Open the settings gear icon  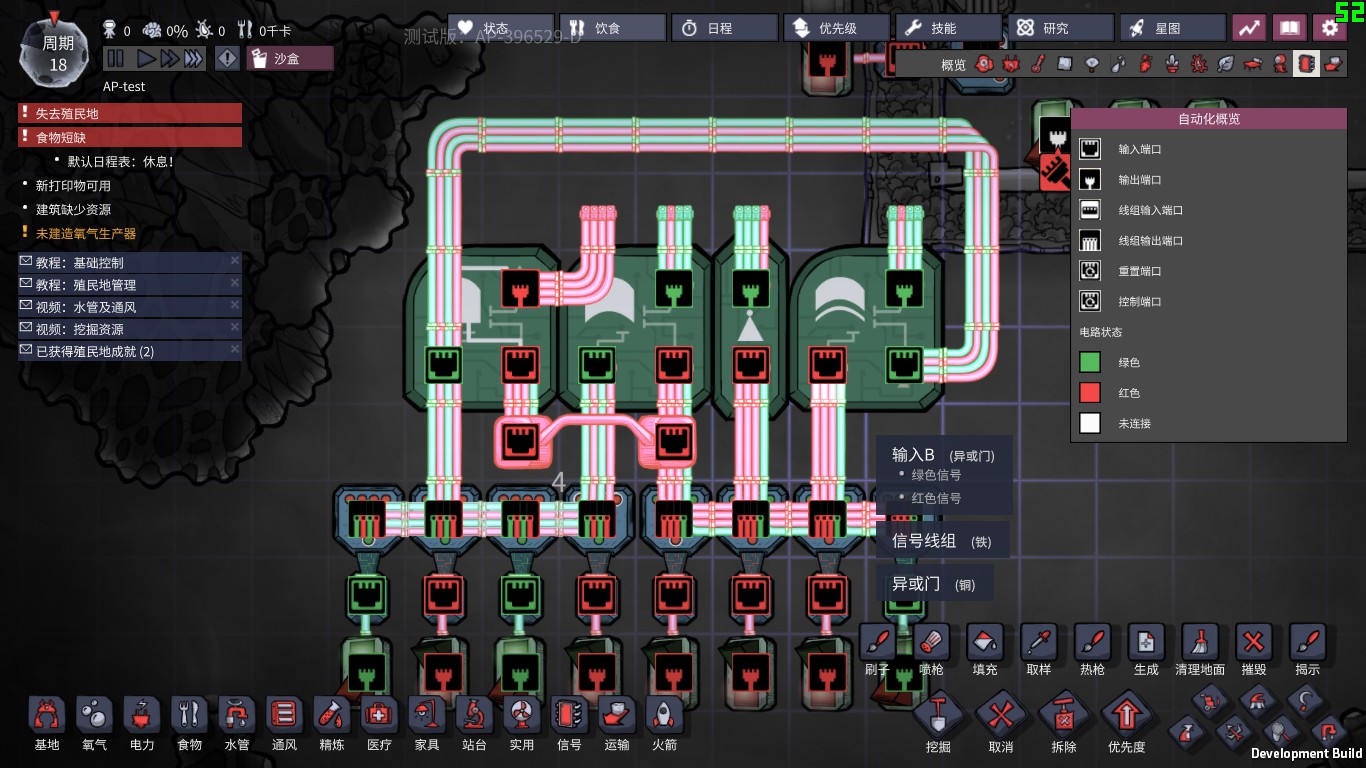pos(1329,28)
